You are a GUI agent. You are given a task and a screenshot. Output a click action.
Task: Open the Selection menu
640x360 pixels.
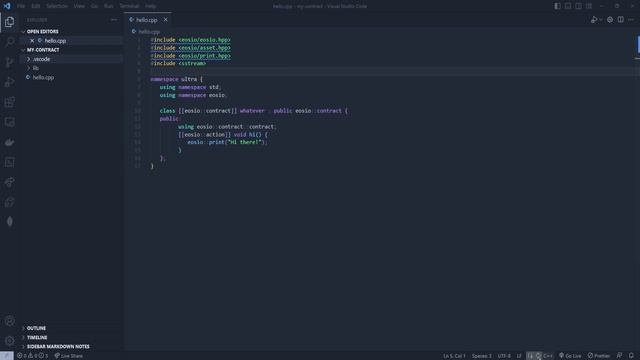(57, 6)
